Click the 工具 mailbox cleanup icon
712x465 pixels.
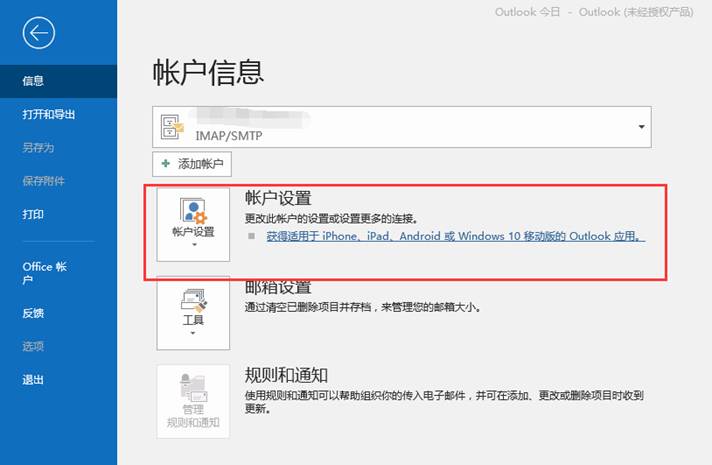(x=193, y=300)
